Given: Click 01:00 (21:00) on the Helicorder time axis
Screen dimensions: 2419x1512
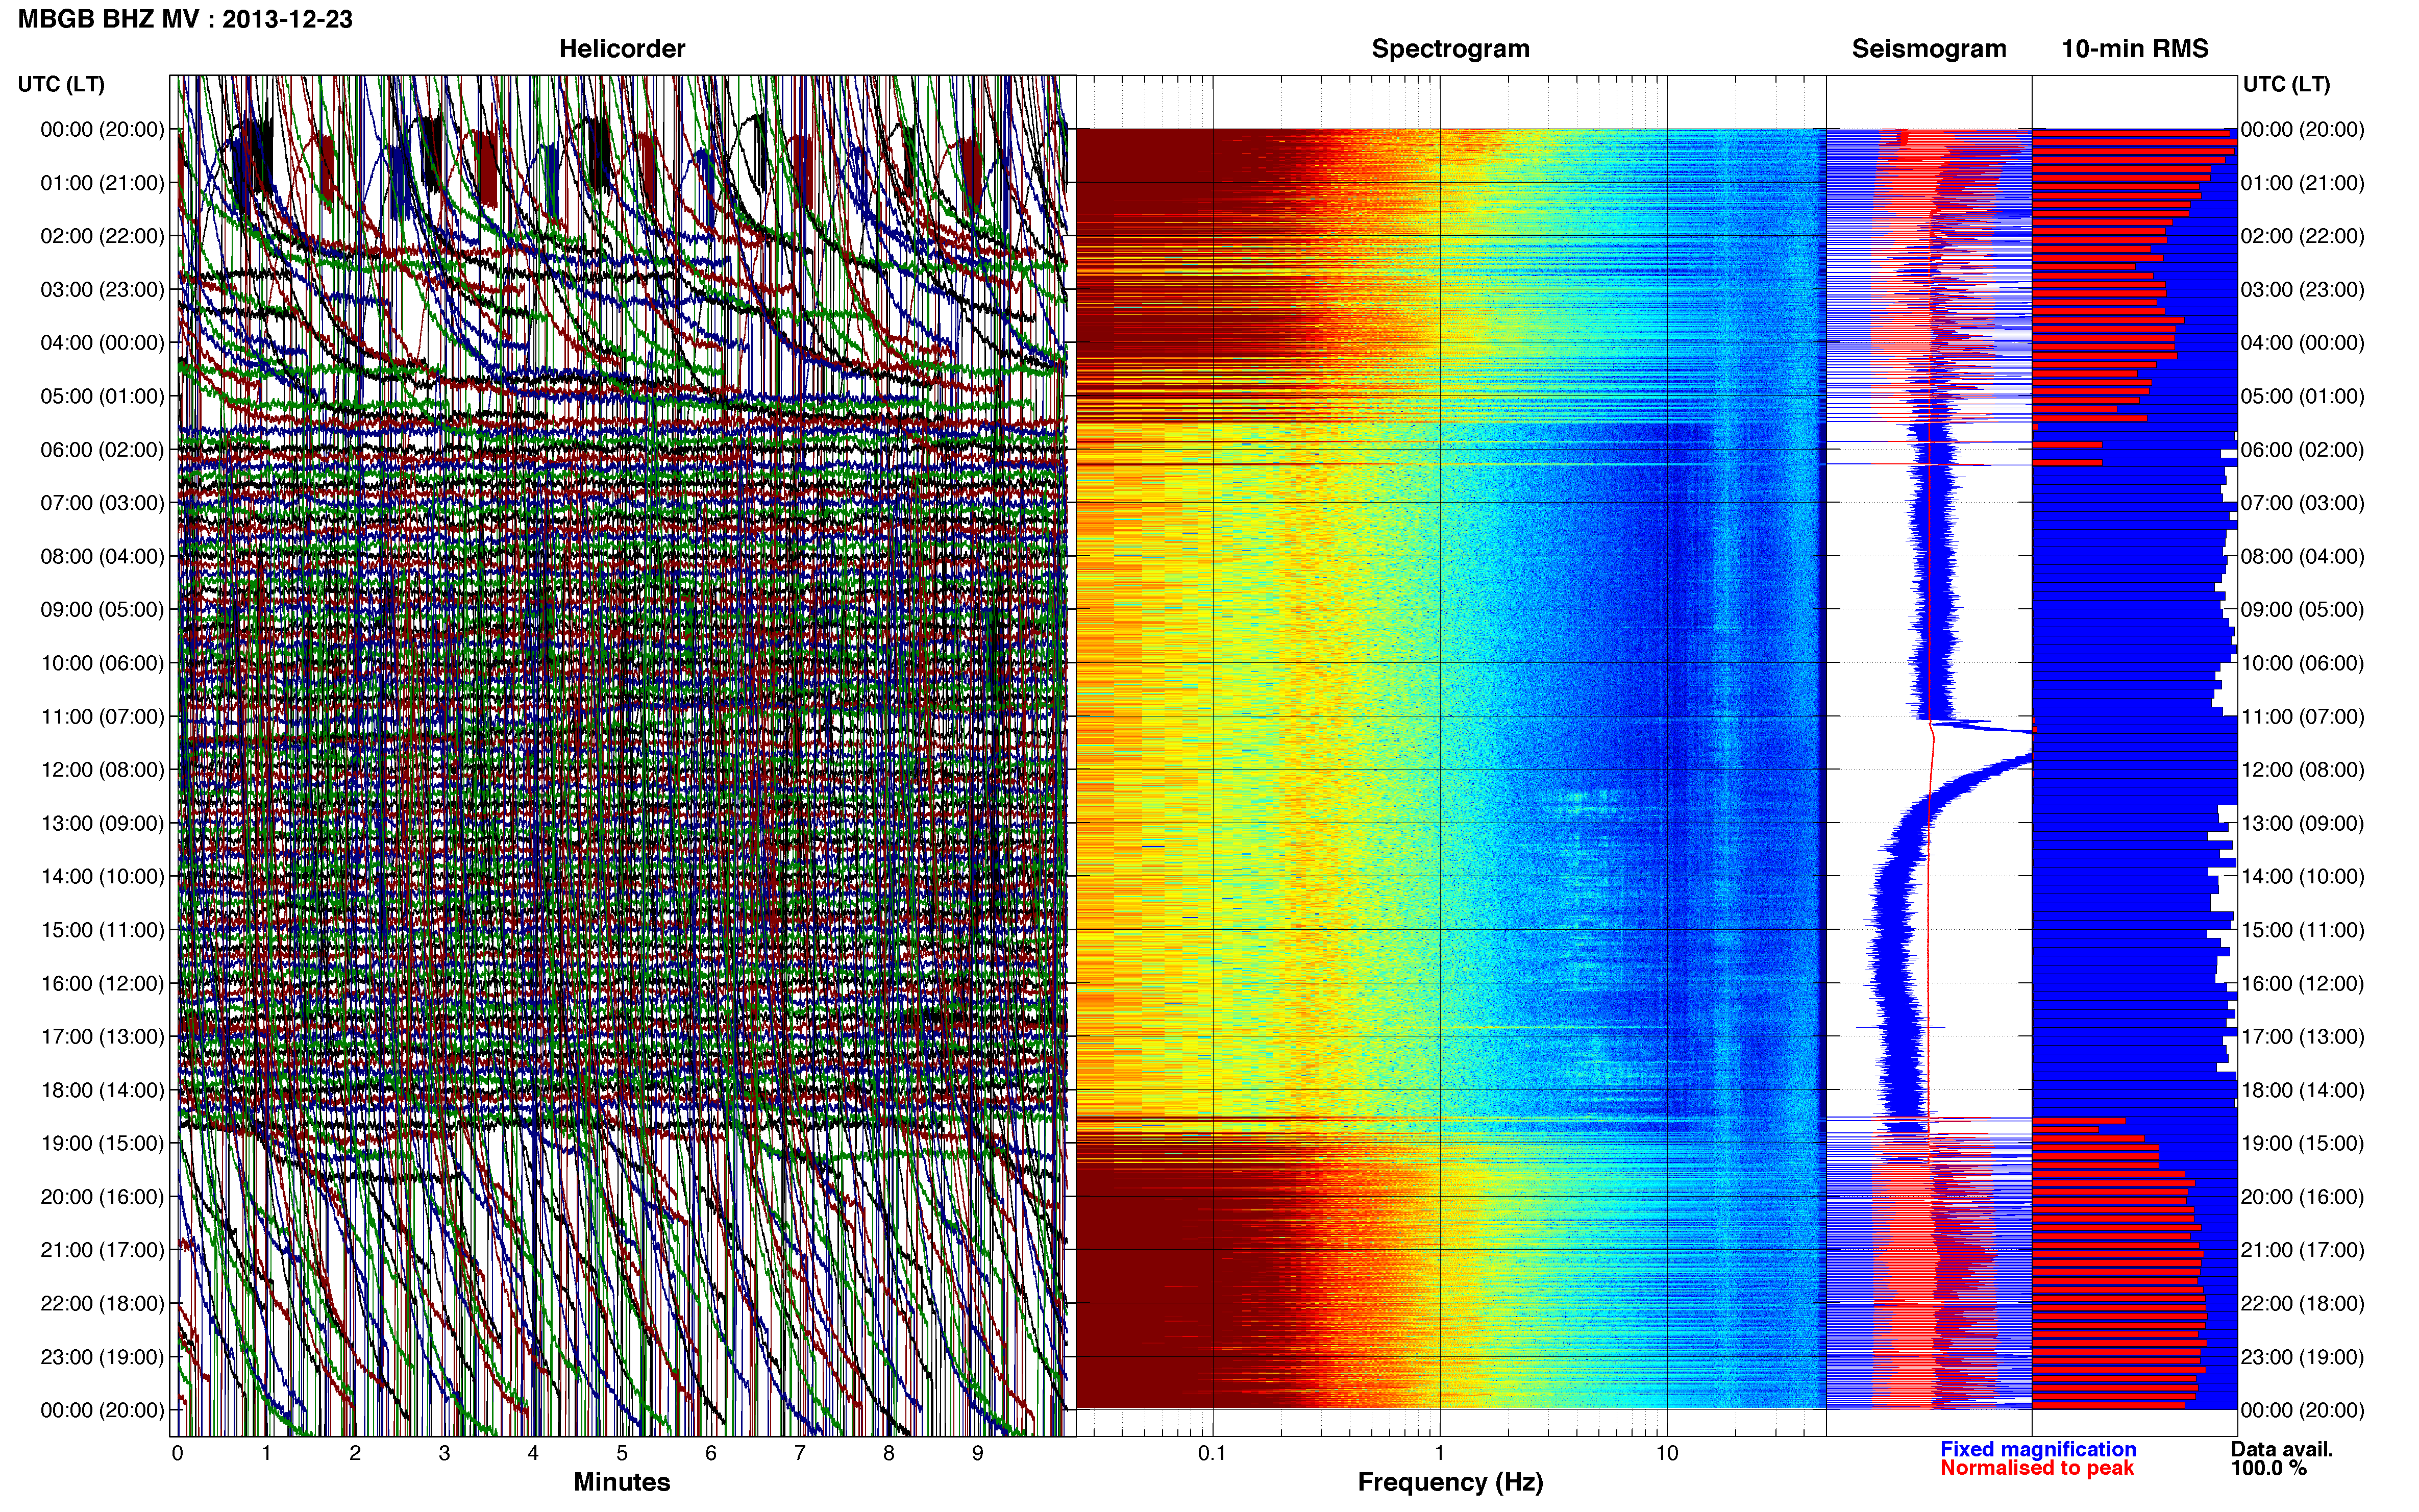Looking at the screenshot, I should coord(102,183).
